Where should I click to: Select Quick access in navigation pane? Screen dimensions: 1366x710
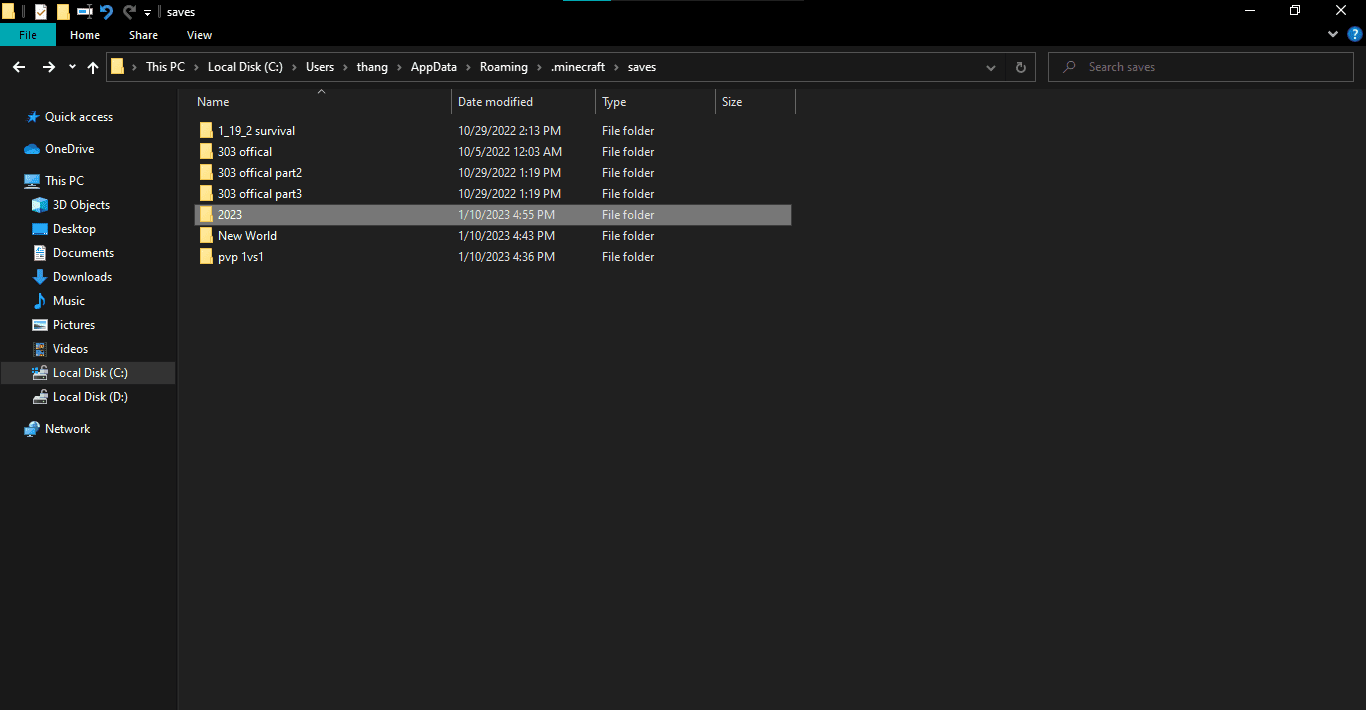(x=79, y=117)
